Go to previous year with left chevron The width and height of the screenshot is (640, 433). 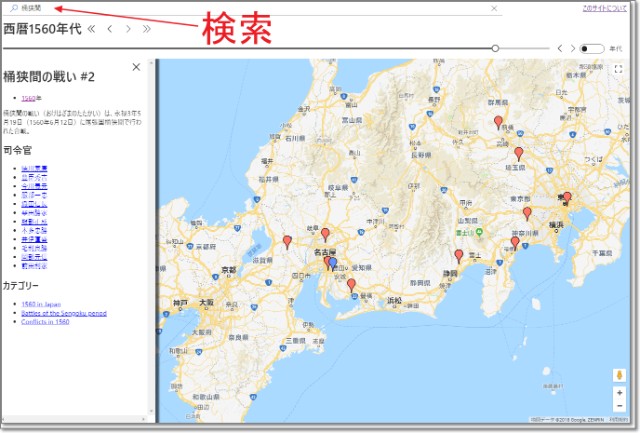point(110,29)
